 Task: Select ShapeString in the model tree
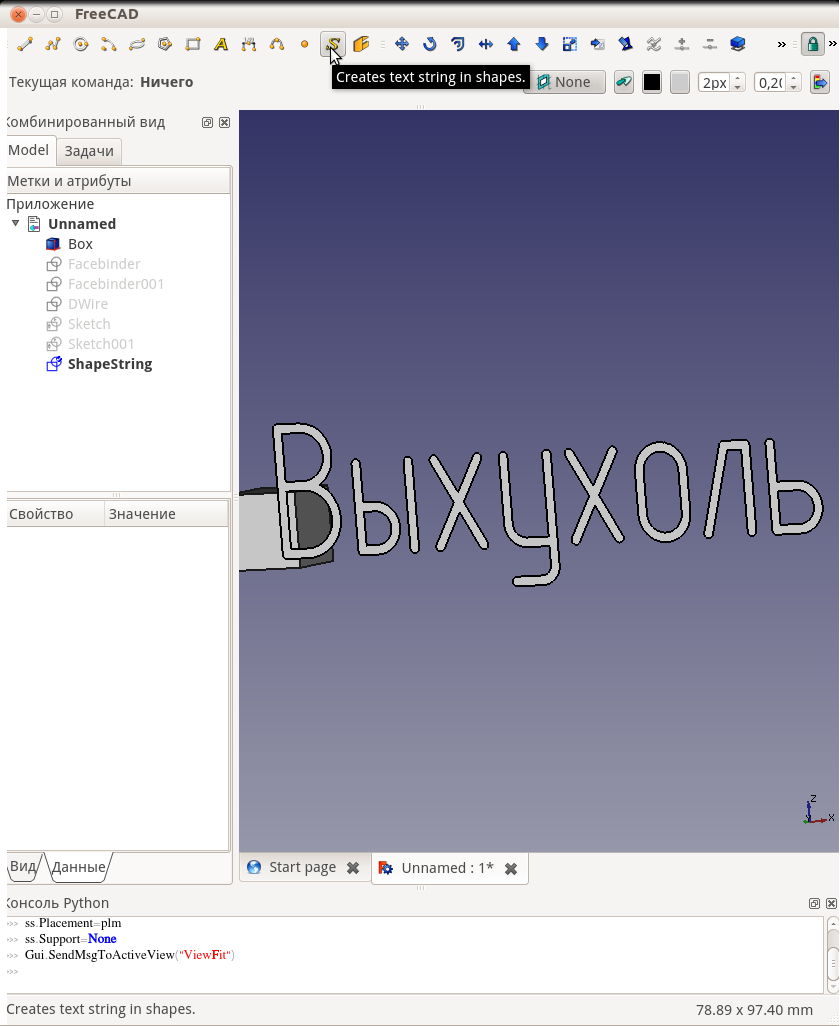point(109,364)
